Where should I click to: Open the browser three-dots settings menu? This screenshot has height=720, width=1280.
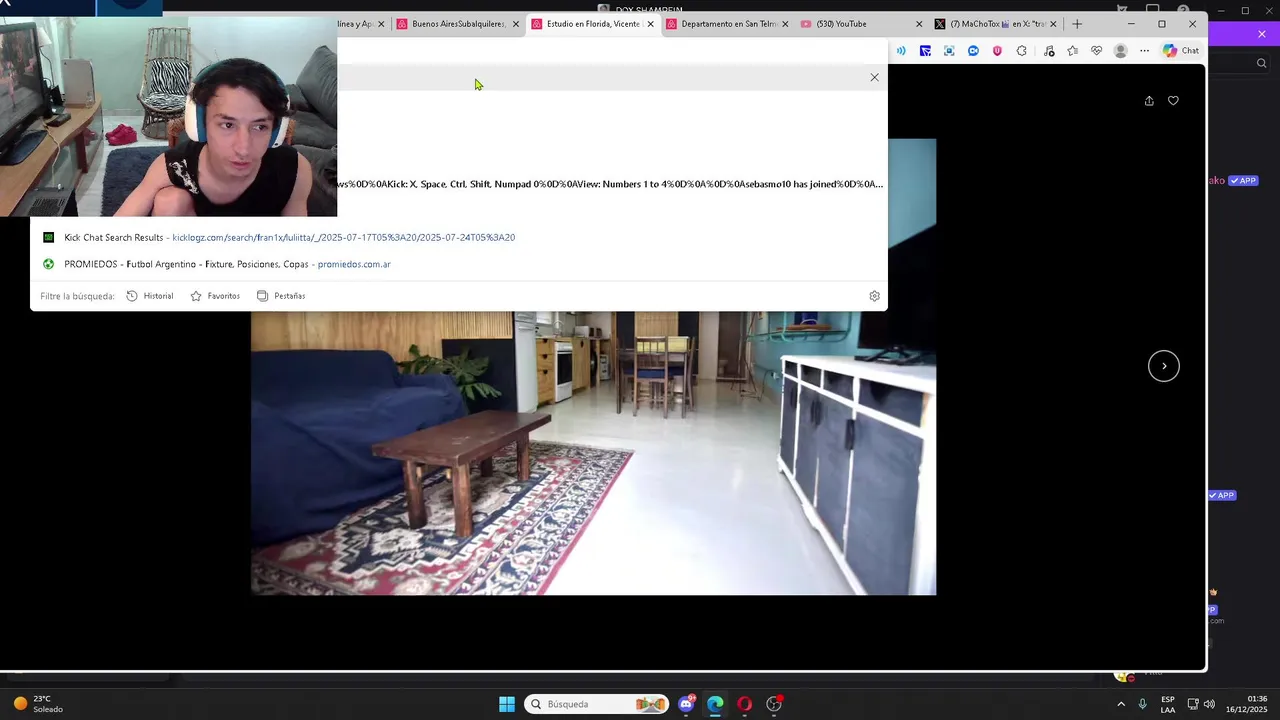[x=1145, y=51]
